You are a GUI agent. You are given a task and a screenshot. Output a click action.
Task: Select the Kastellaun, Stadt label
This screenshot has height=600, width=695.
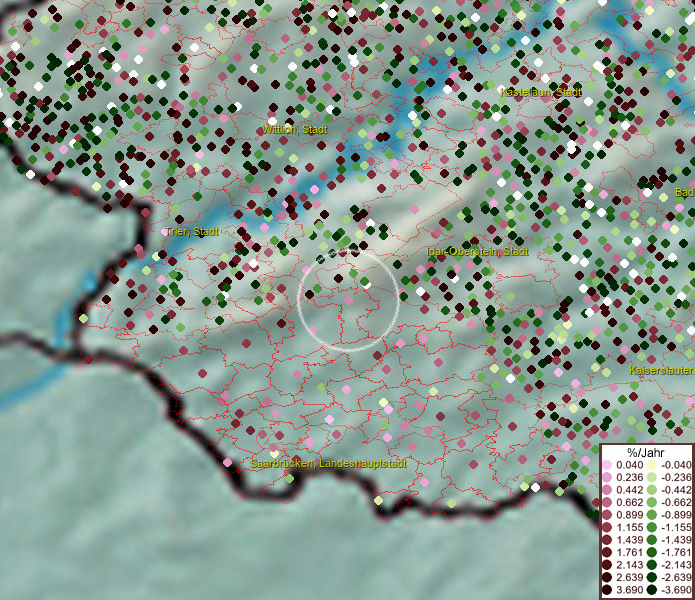pos(541,92)
